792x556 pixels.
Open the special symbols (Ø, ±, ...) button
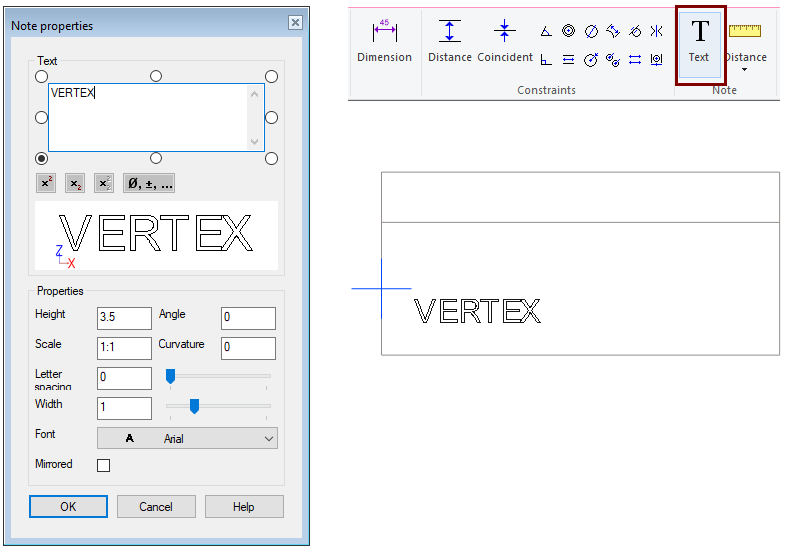click(149, 183)
